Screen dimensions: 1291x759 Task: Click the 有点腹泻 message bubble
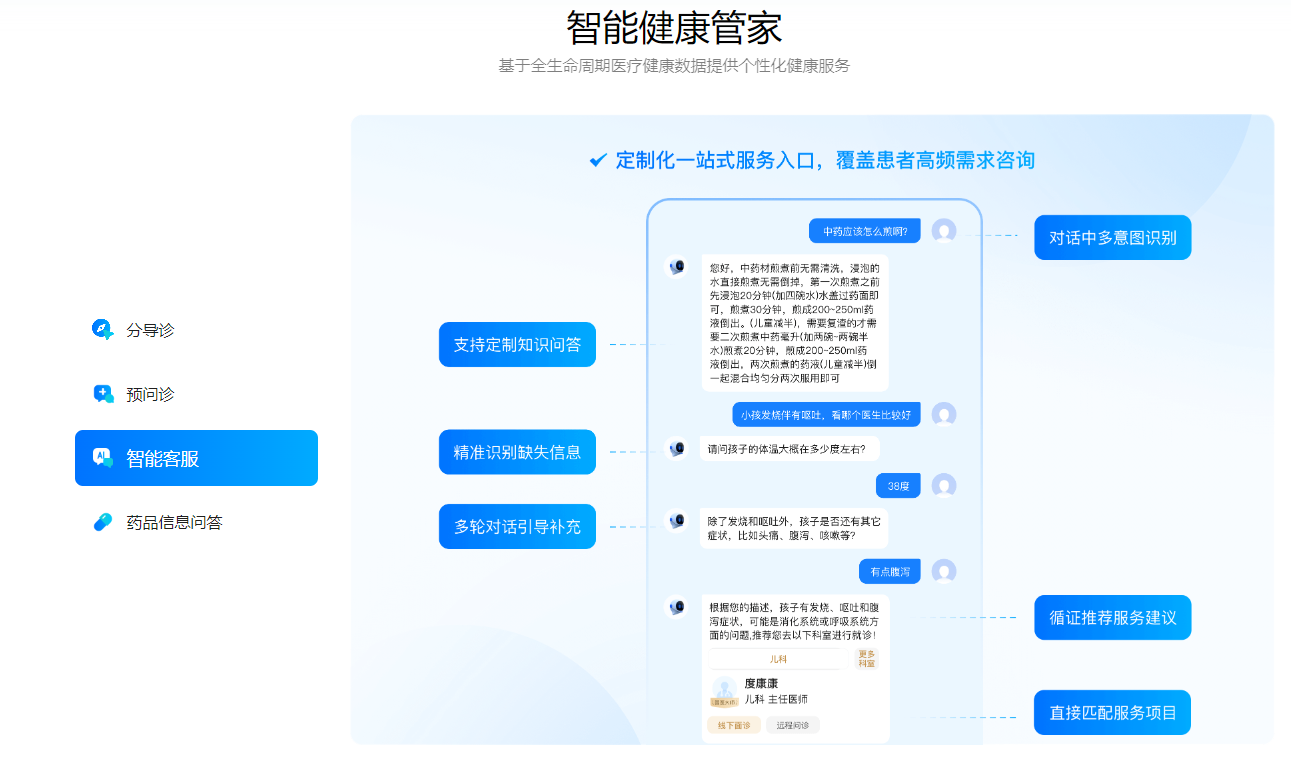[890, 571]
